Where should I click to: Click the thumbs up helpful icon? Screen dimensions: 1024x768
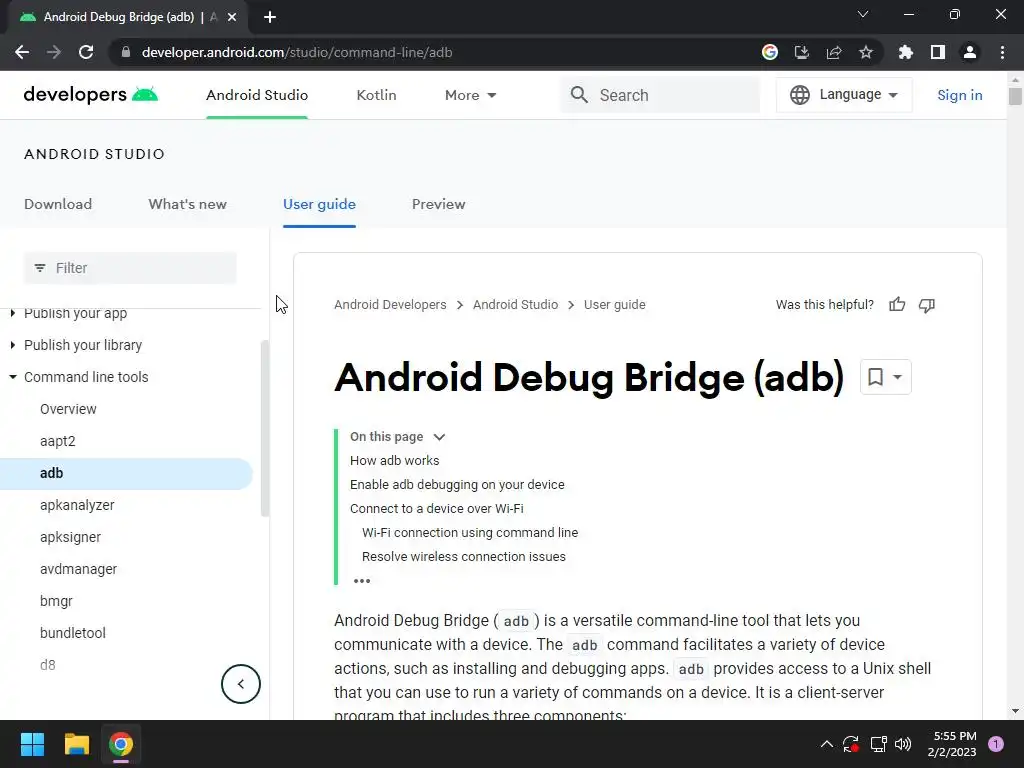coord(897,304)
